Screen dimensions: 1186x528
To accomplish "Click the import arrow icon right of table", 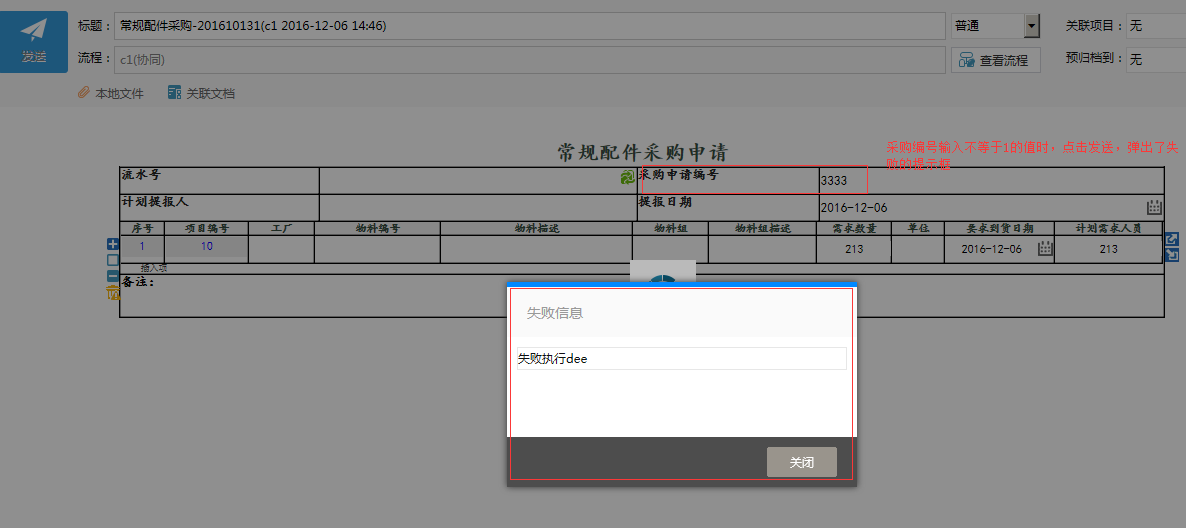I will coord(1171,255).
